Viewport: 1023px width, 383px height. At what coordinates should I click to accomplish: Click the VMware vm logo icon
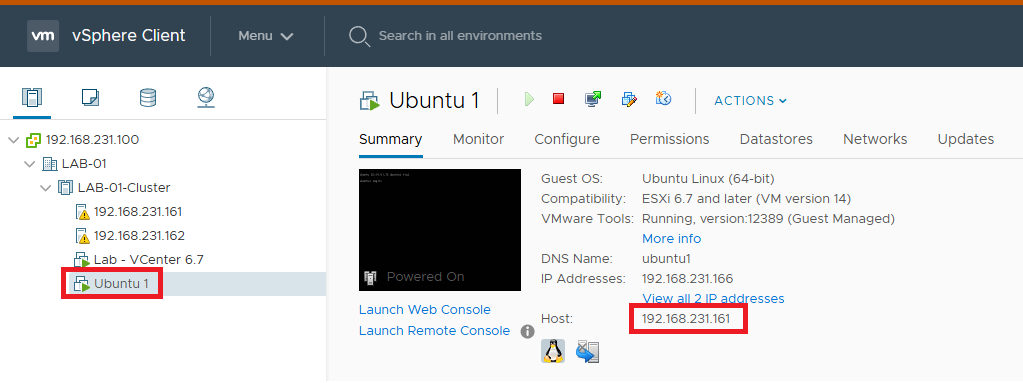43,36
